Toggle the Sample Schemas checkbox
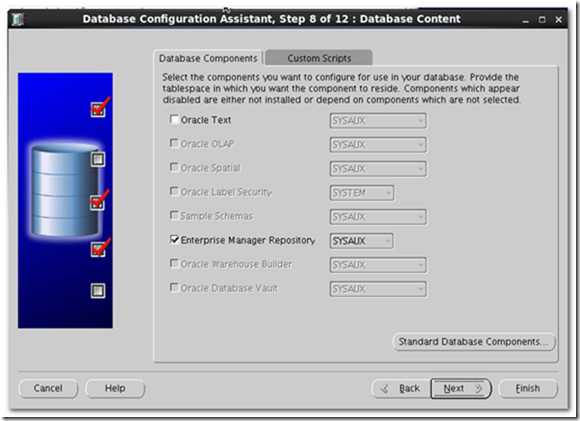The height and width of the screenshot is (421, 580). point(174,215)
